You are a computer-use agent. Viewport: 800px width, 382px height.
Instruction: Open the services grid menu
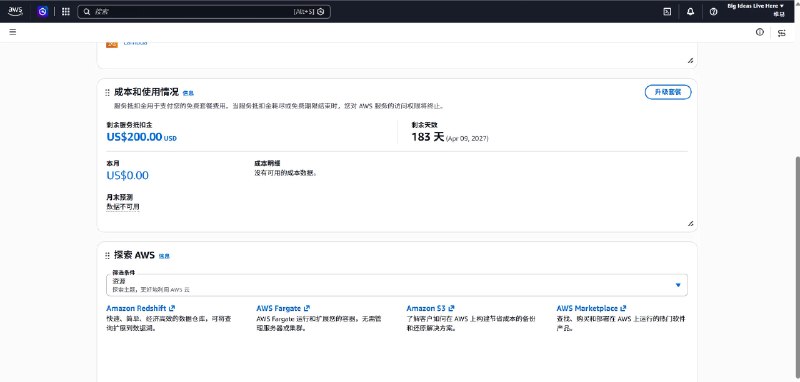click(66, 11)
